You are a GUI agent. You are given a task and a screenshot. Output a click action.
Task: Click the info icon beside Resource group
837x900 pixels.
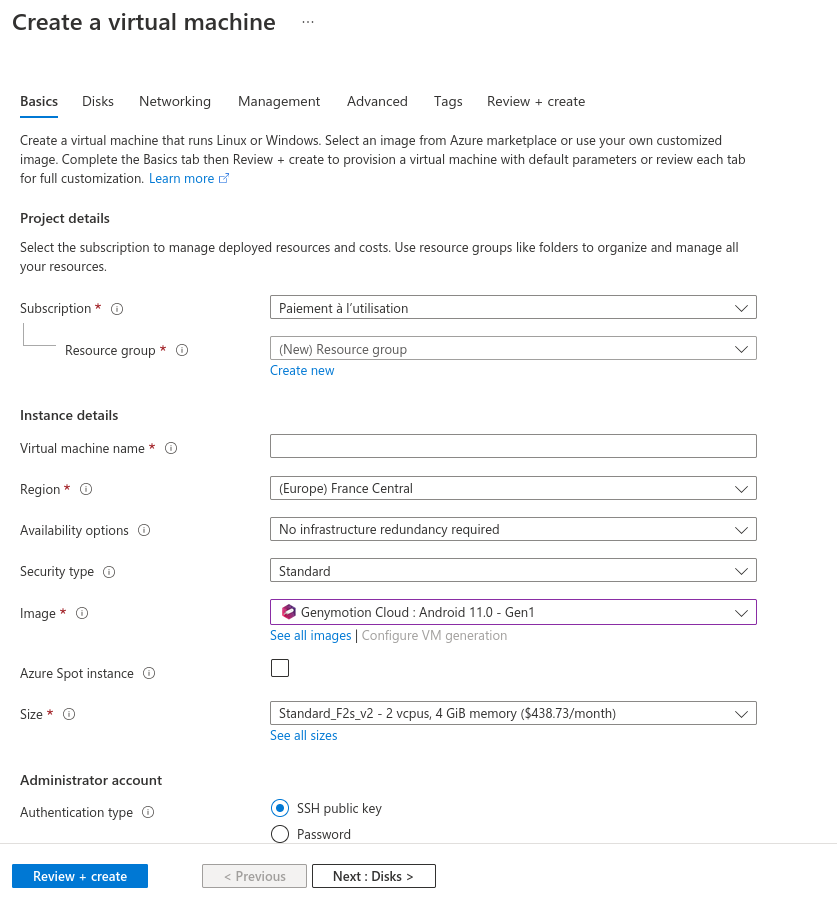point(182,350)
